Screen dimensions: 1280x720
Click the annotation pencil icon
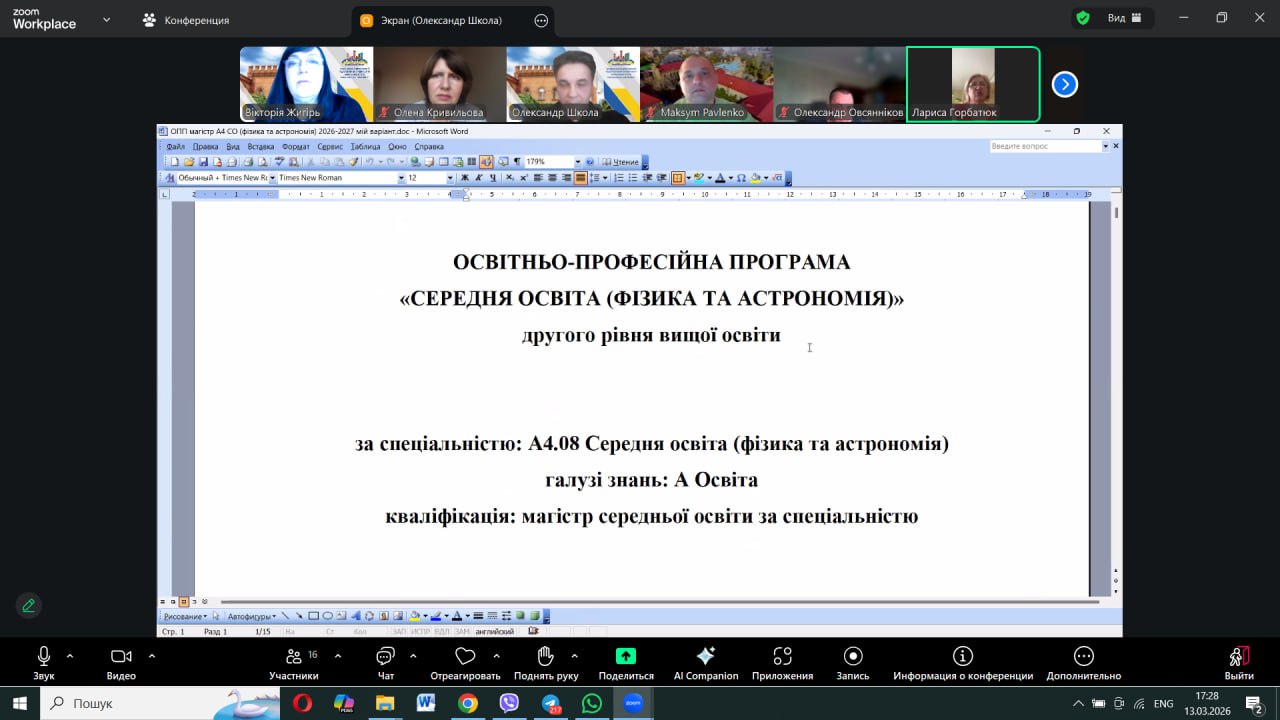[x=28, y=605]
